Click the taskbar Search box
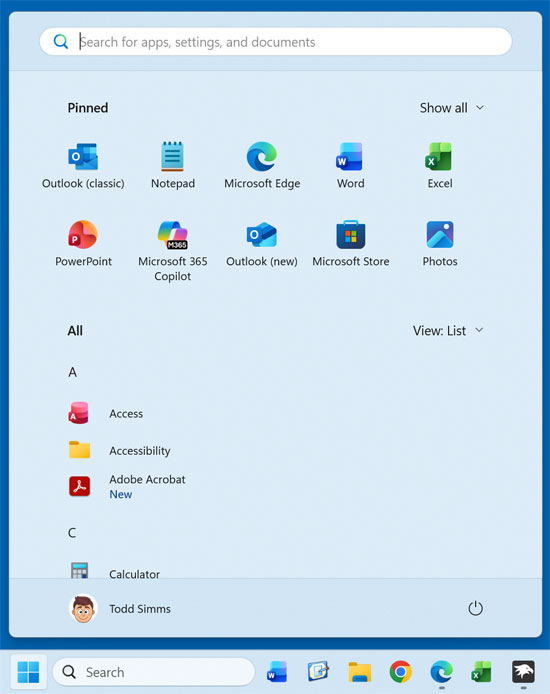Viewport: 550px width, 694px height. [154, 672]
